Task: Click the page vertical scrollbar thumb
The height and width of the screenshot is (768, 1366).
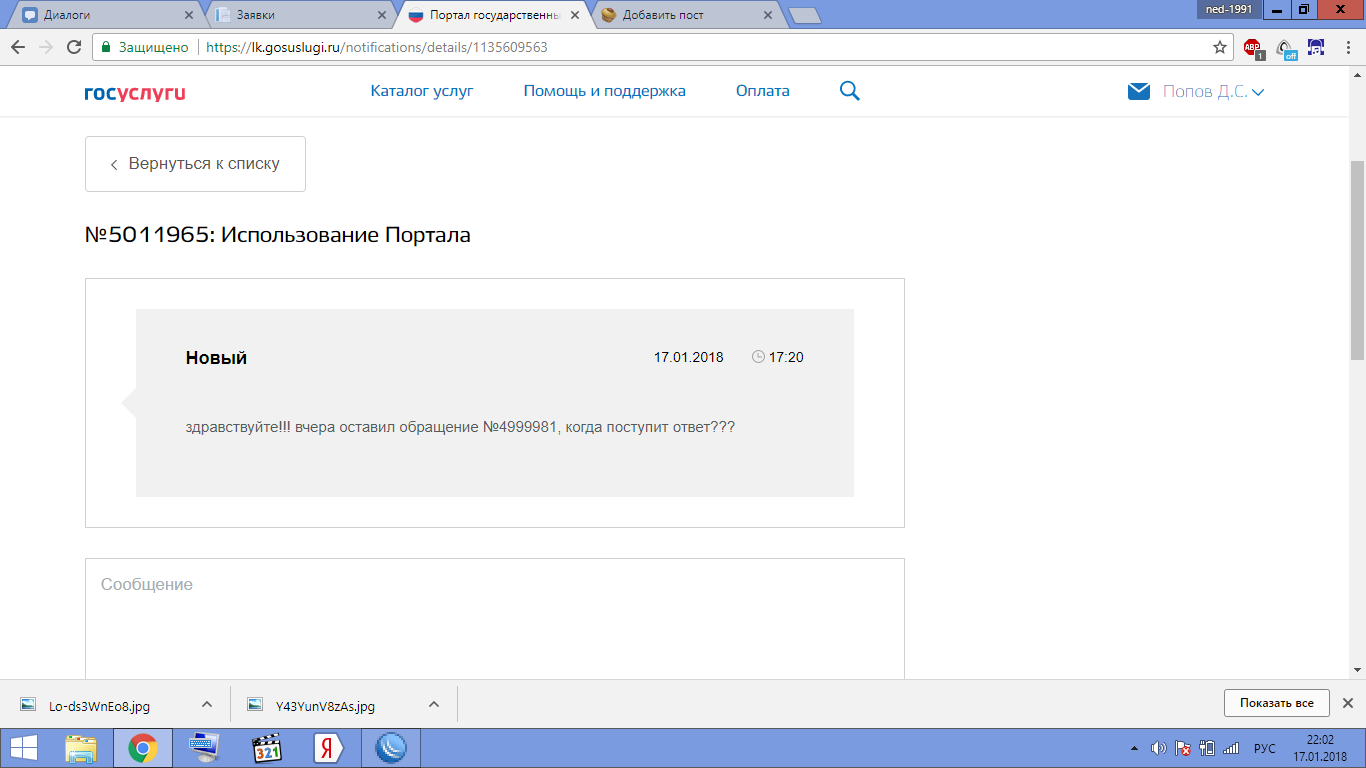Action: click(1358, 260)
